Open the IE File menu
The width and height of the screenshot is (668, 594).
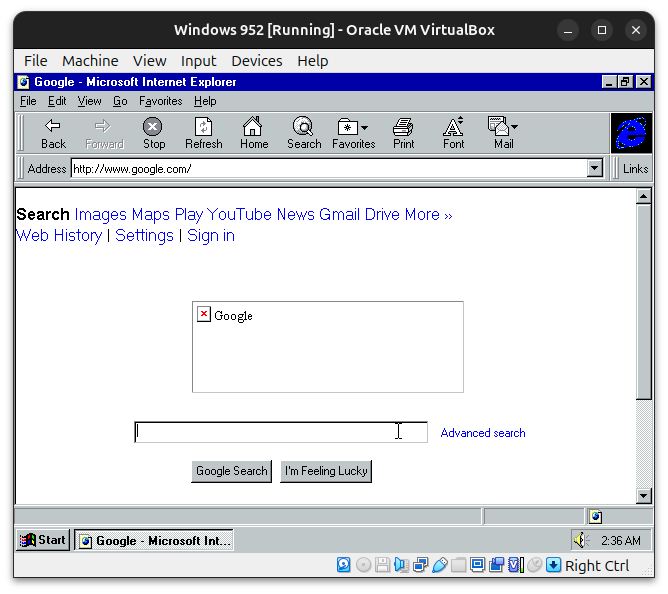(28, 101)
